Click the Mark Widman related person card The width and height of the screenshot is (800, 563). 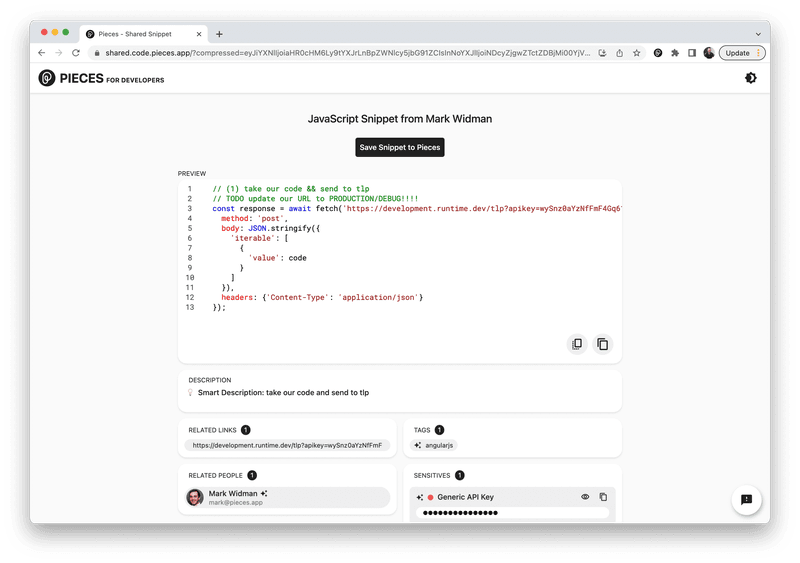(287, 497)
